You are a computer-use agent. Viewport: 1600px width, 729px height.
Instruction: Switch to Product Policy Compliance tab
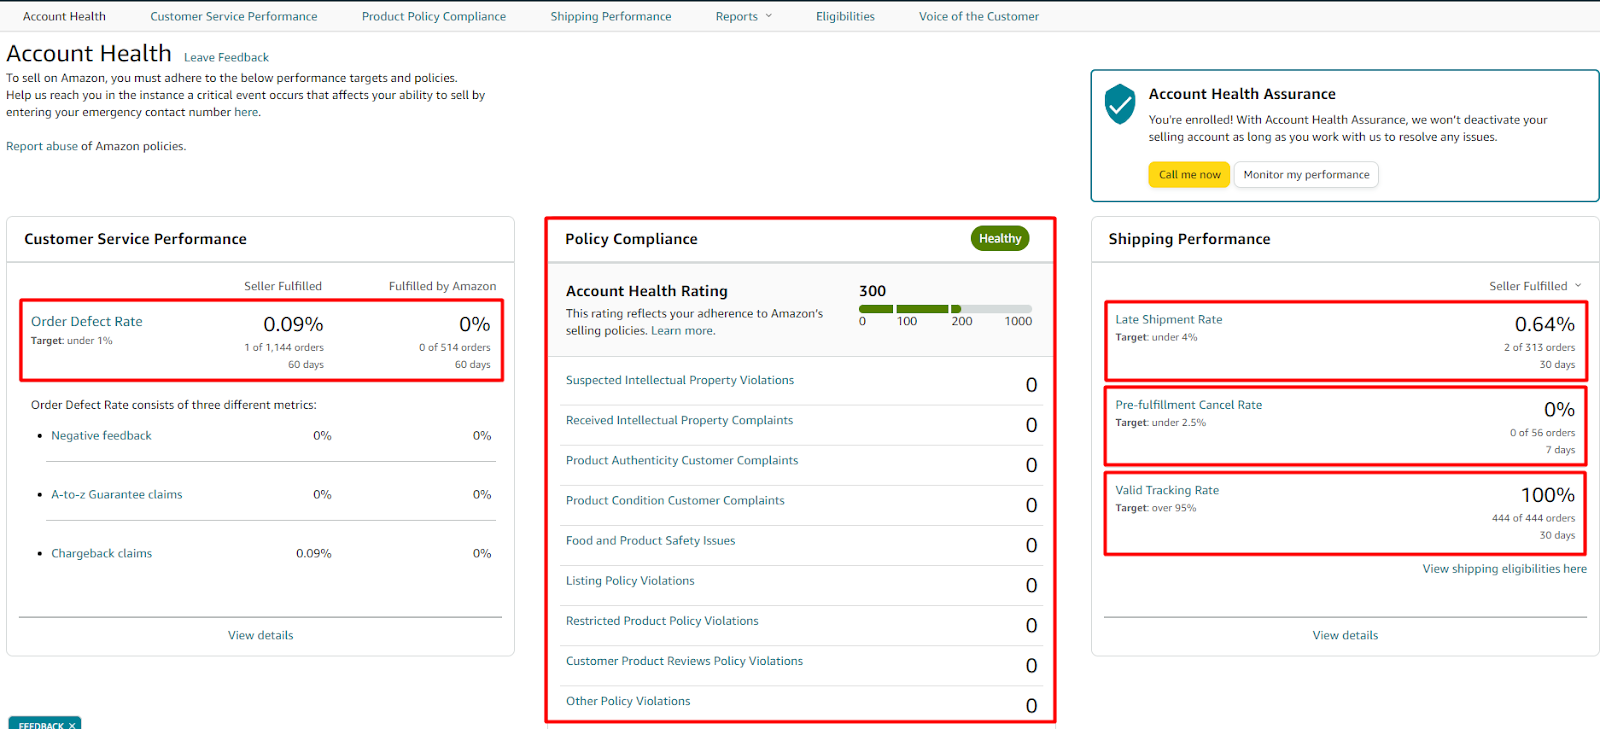pos(434,16)
